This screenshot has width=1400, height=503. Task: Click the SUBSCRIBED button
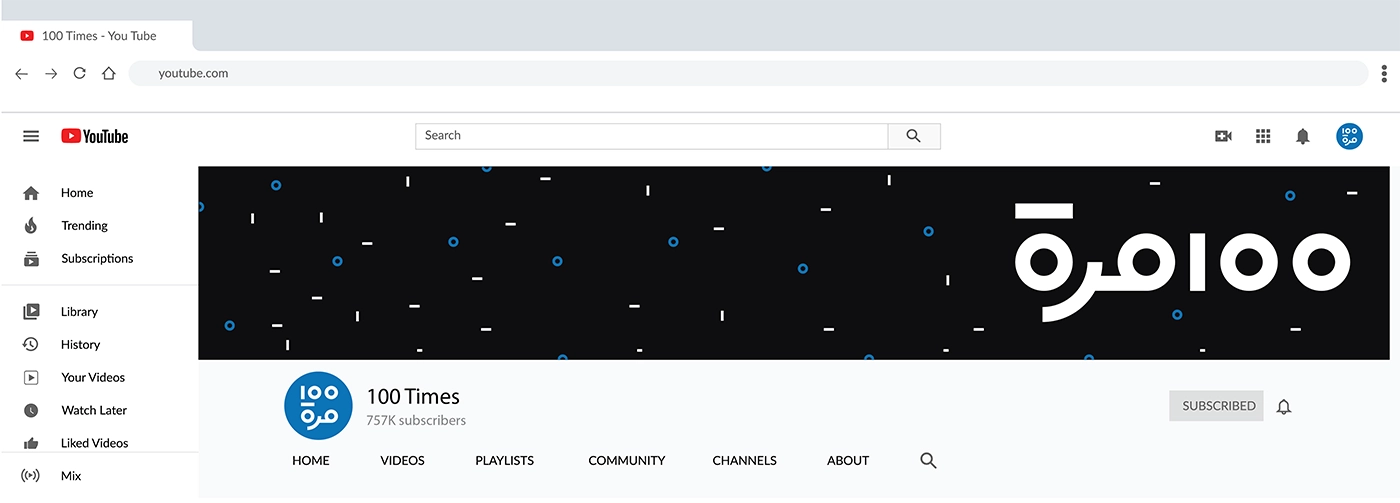tap(1217, 406)
